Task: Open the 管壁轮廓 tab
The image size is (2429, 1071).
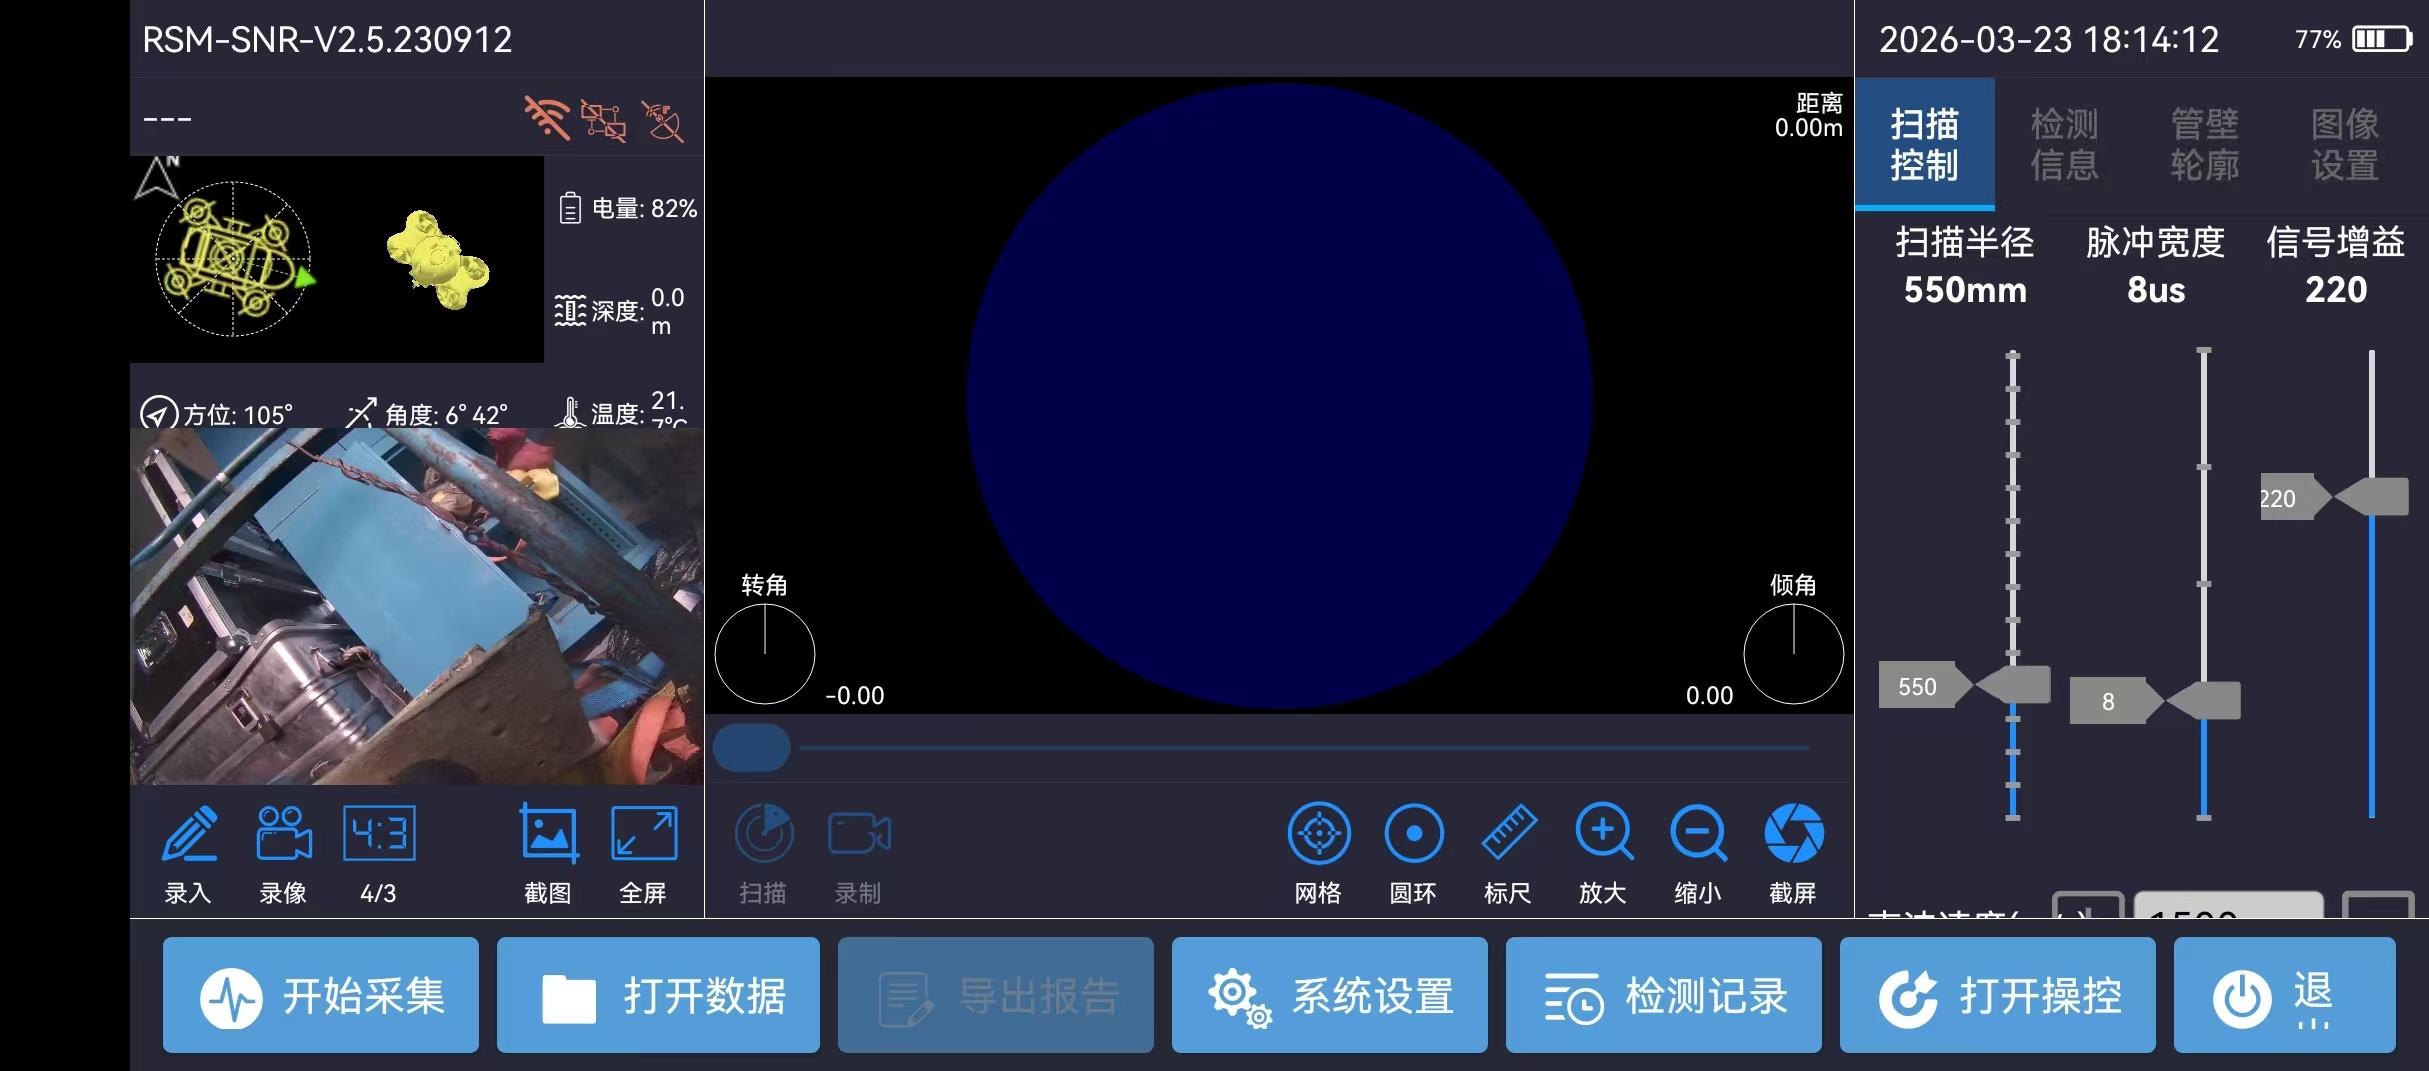Action: (x=2204, y=144)
